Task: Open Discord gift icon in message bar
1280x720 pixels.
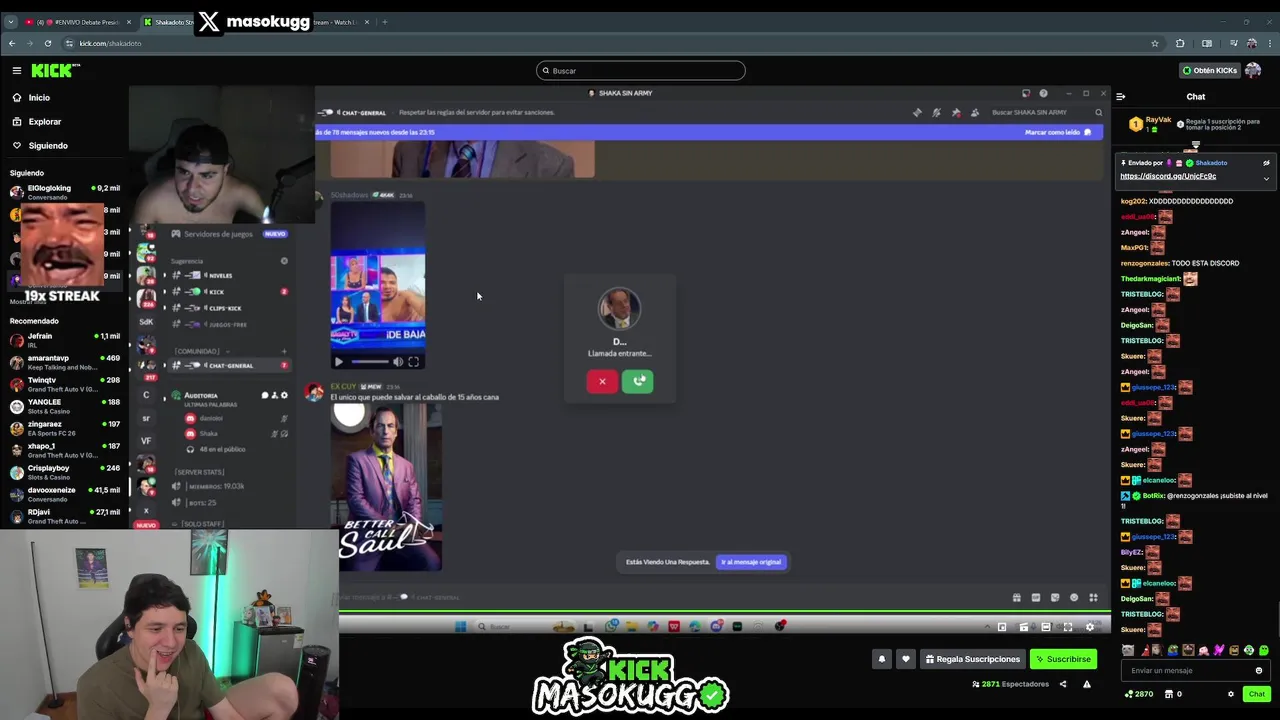Action: point(1017,598)
